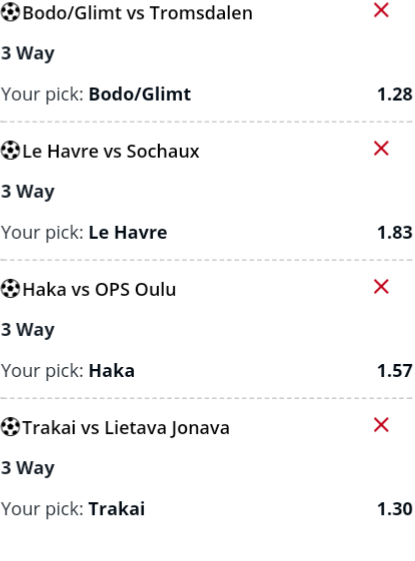Click soccer ball icon beside Trakai match
The height and width of the screenshot is (561, 415).
[x=10, y=427]
